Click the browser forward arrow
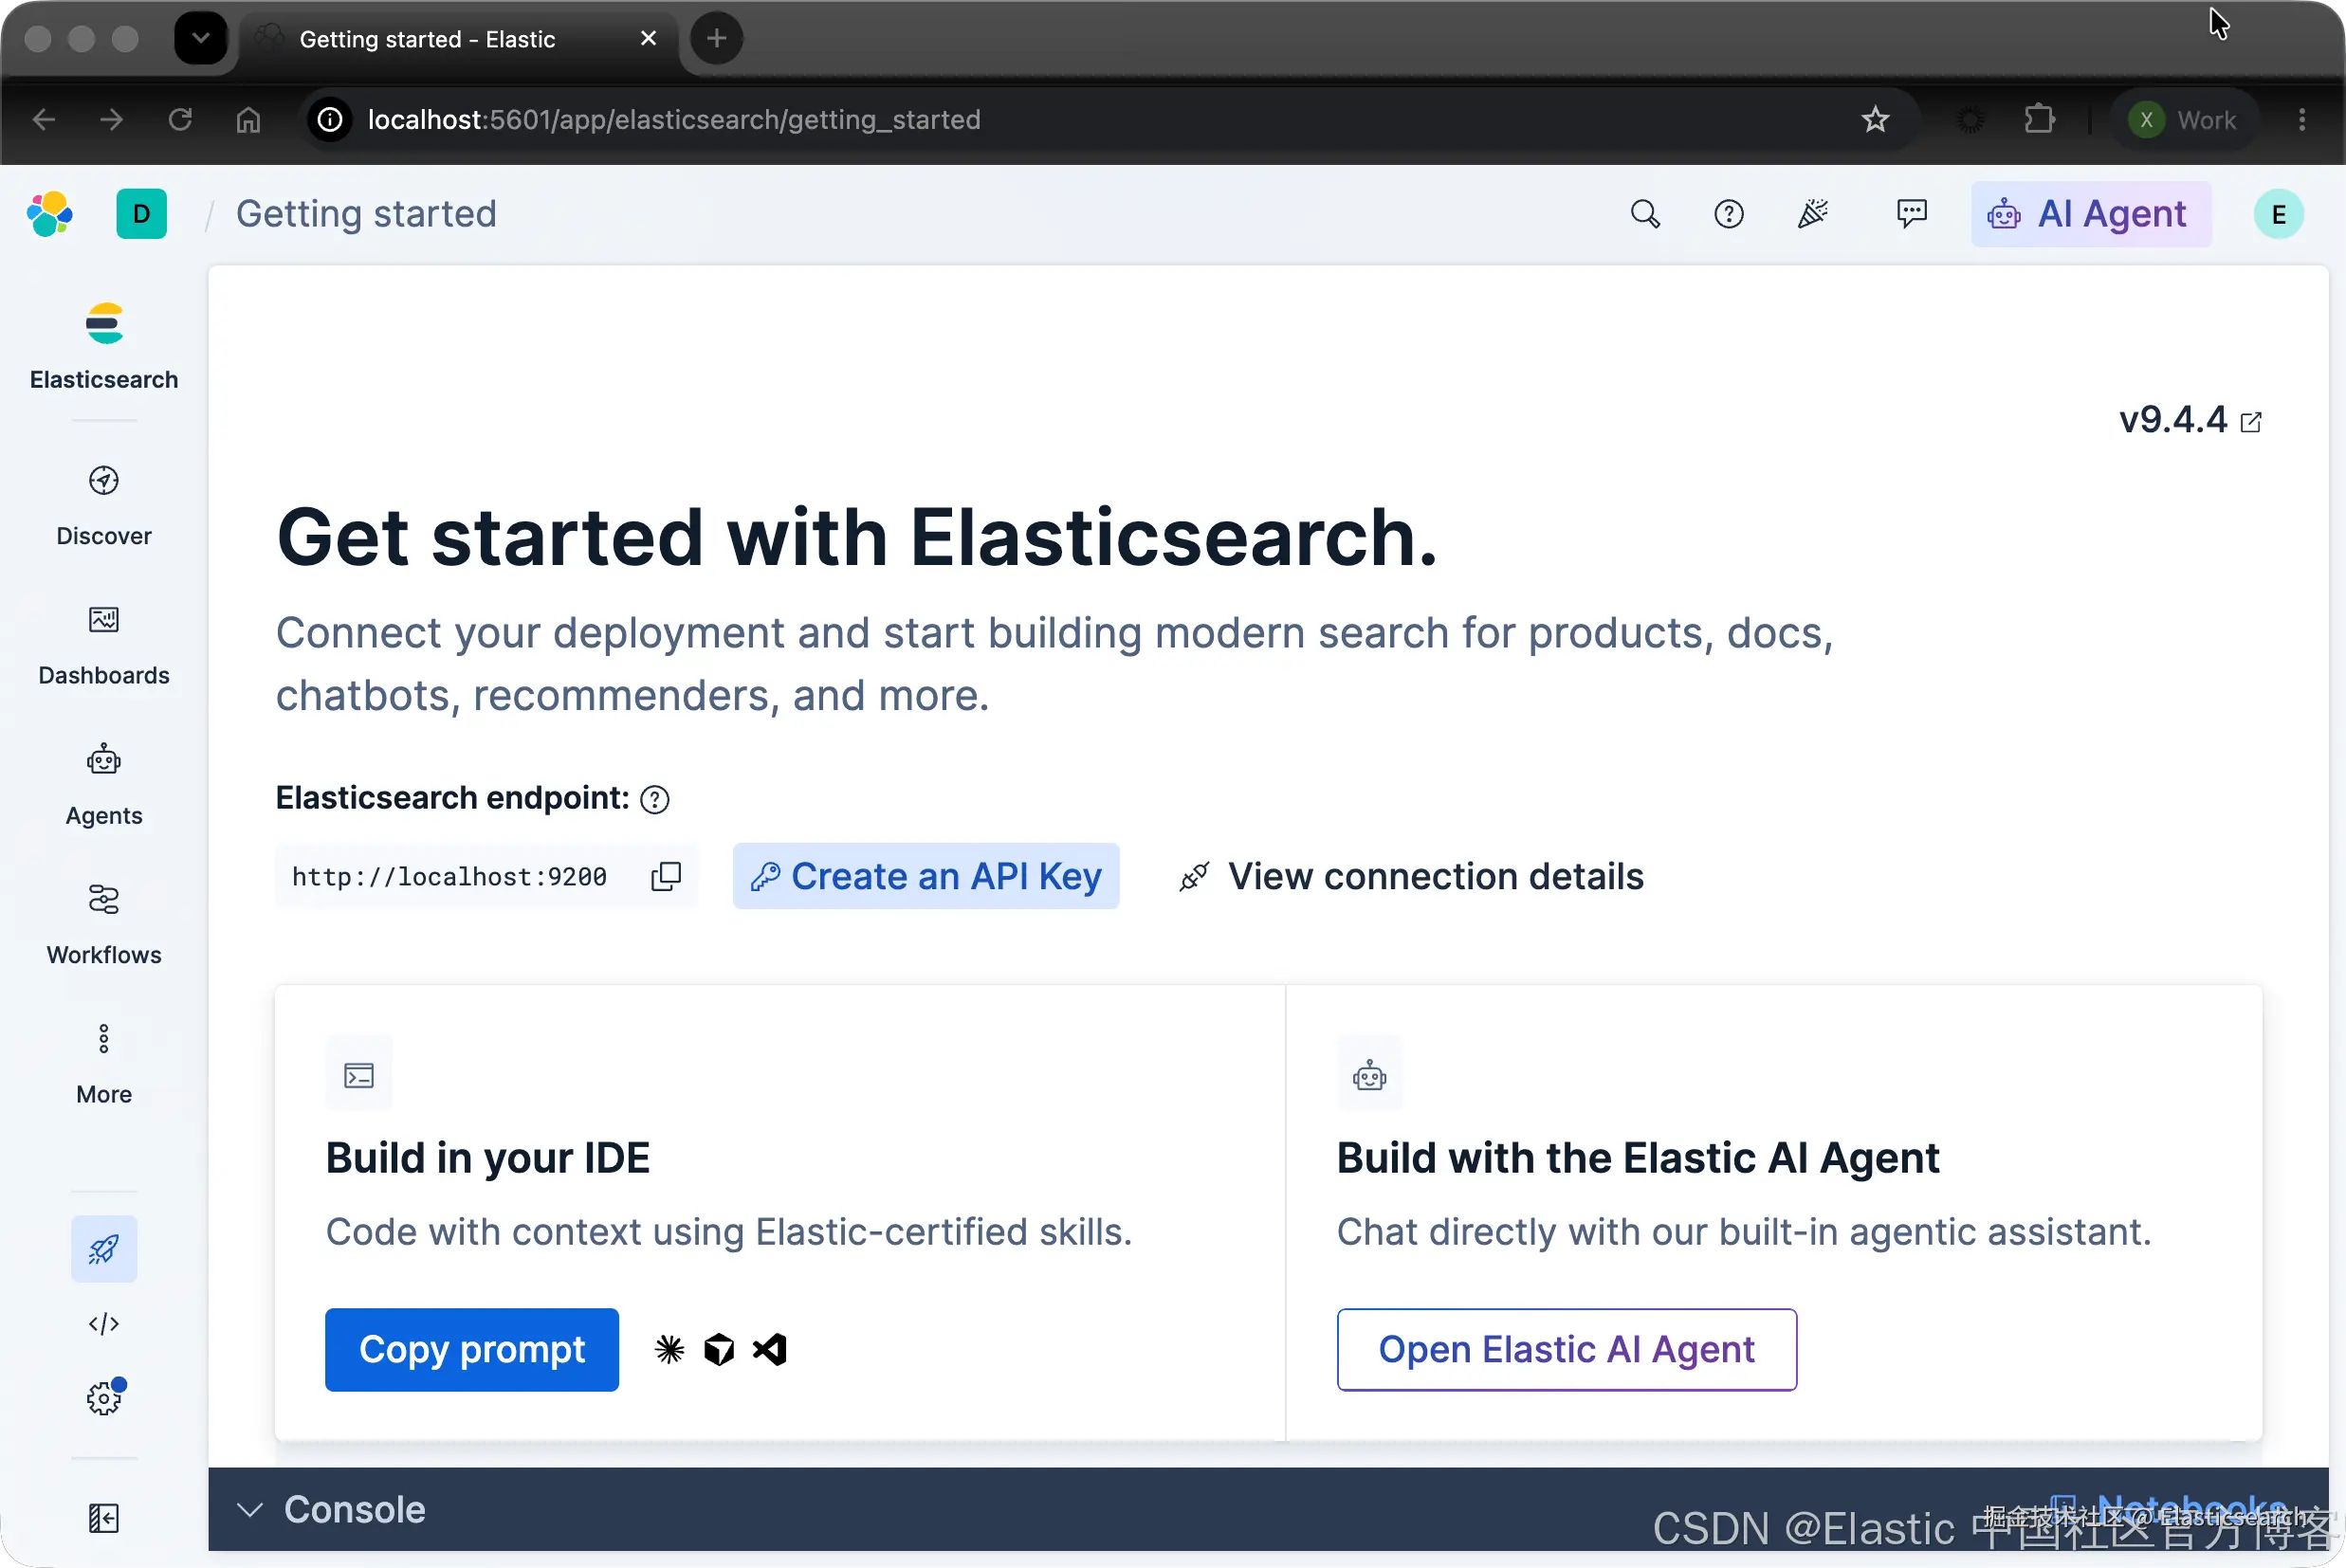This screenshot has width=2346, height=1568. coord(112,120)
